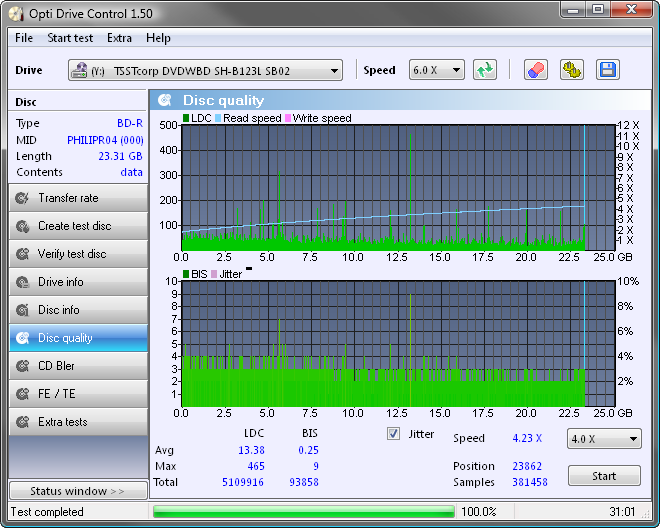
Task: Switch to the CD Bler test
Action: coord(78,366)
